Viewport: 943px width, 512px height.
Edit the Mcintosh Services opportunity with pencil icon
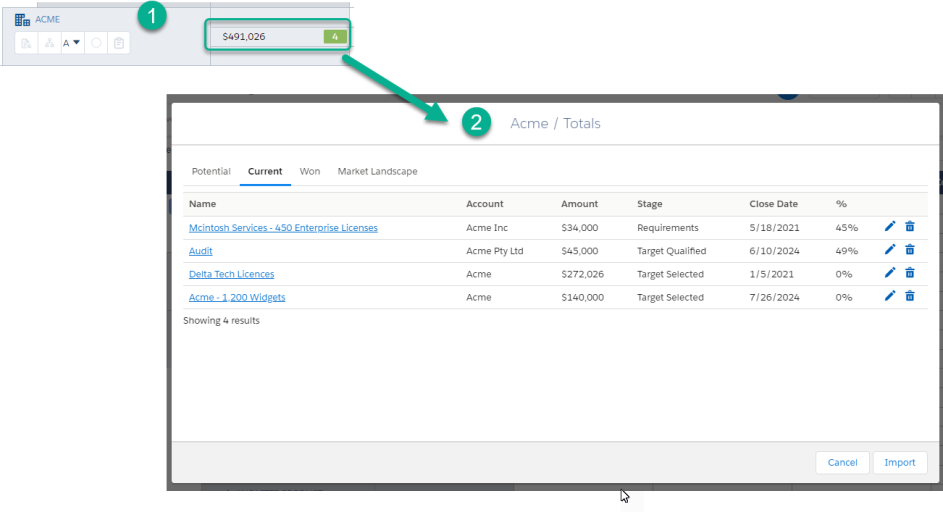[890, 227]
